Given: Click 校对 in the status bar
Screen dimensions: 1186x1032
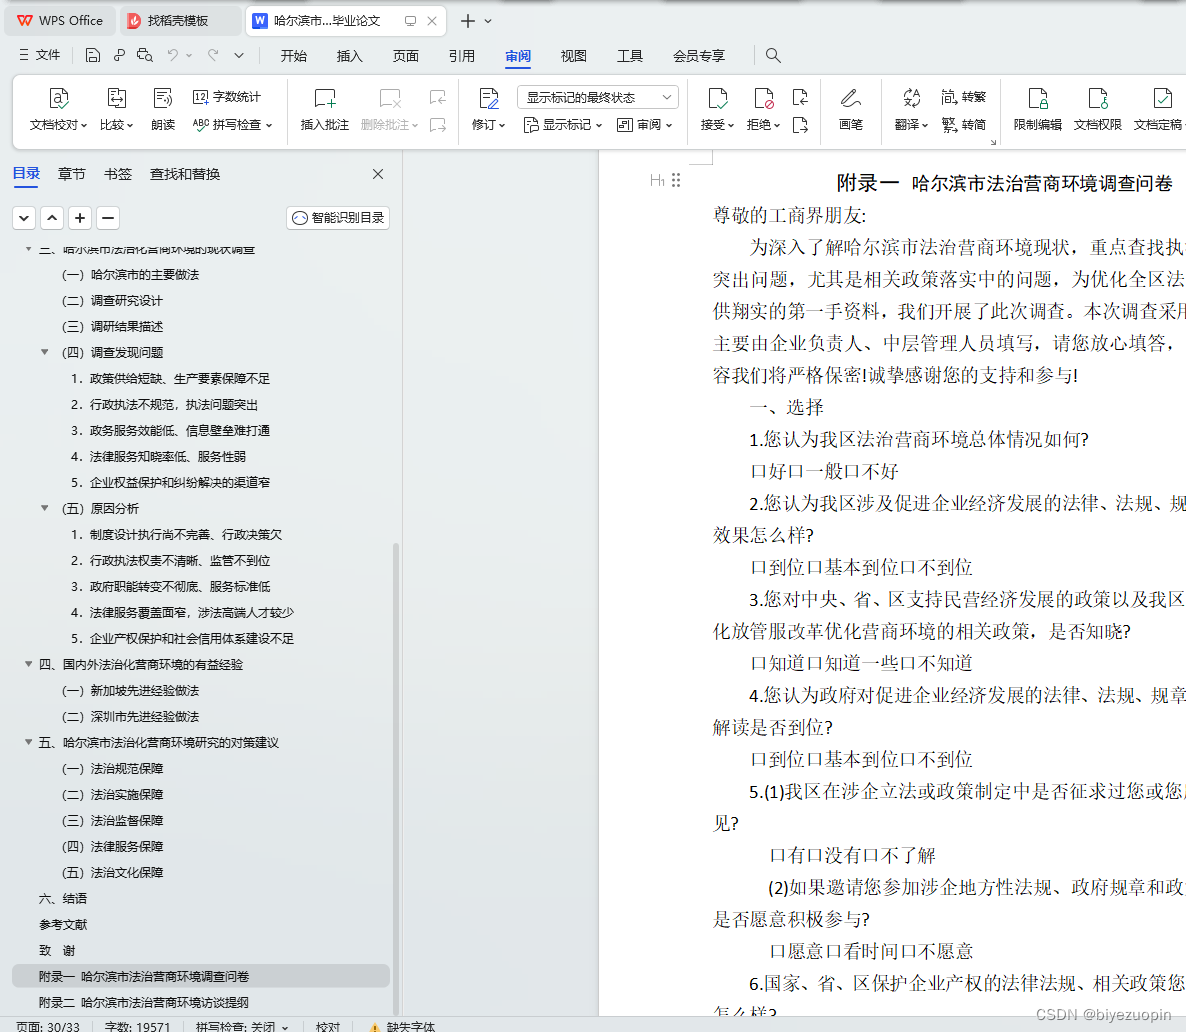Looking at the screenshot, I should coord(328,1026).
